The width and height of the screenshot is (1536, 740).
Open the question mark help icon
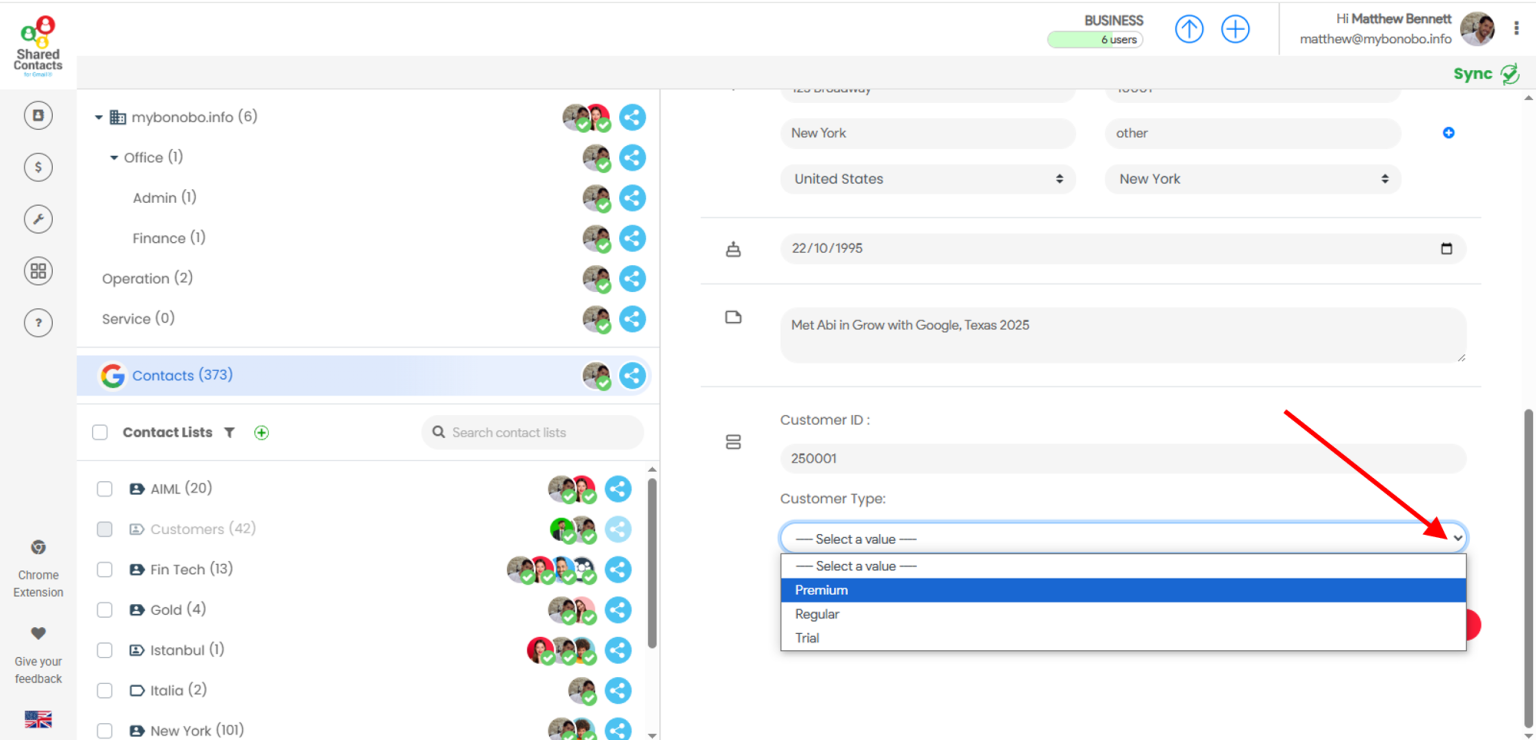(38, 323)
